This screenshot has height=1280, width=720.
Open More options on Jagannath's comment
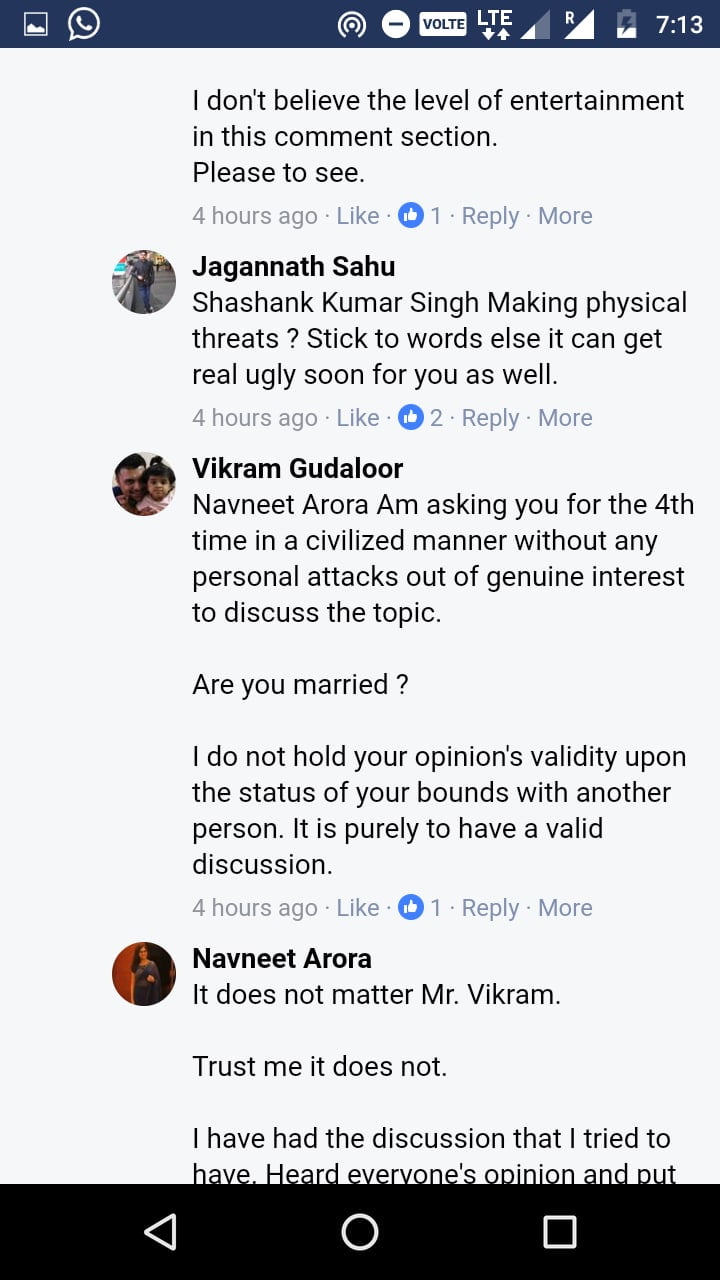point(565,417)
